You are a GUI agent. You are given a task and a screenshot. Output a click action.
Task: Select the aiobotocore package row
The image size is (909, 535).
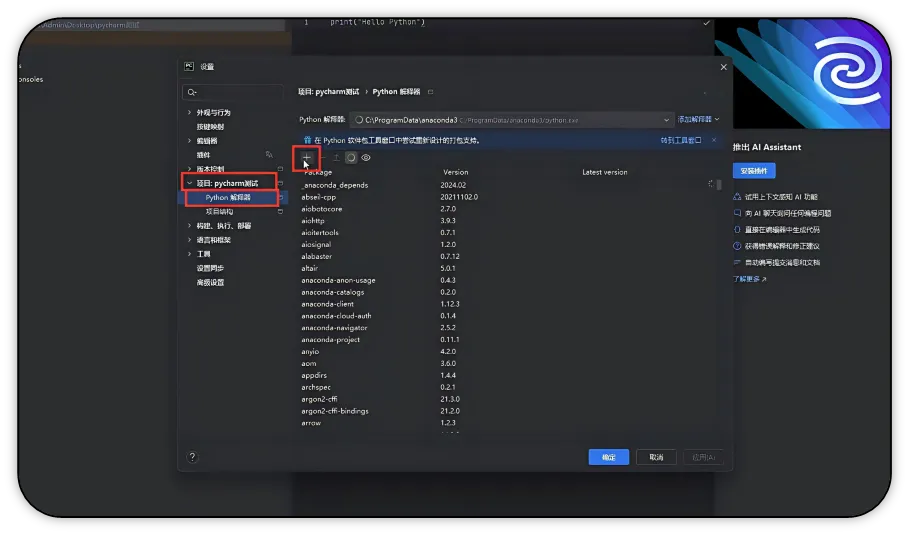[x=506, y=209]
